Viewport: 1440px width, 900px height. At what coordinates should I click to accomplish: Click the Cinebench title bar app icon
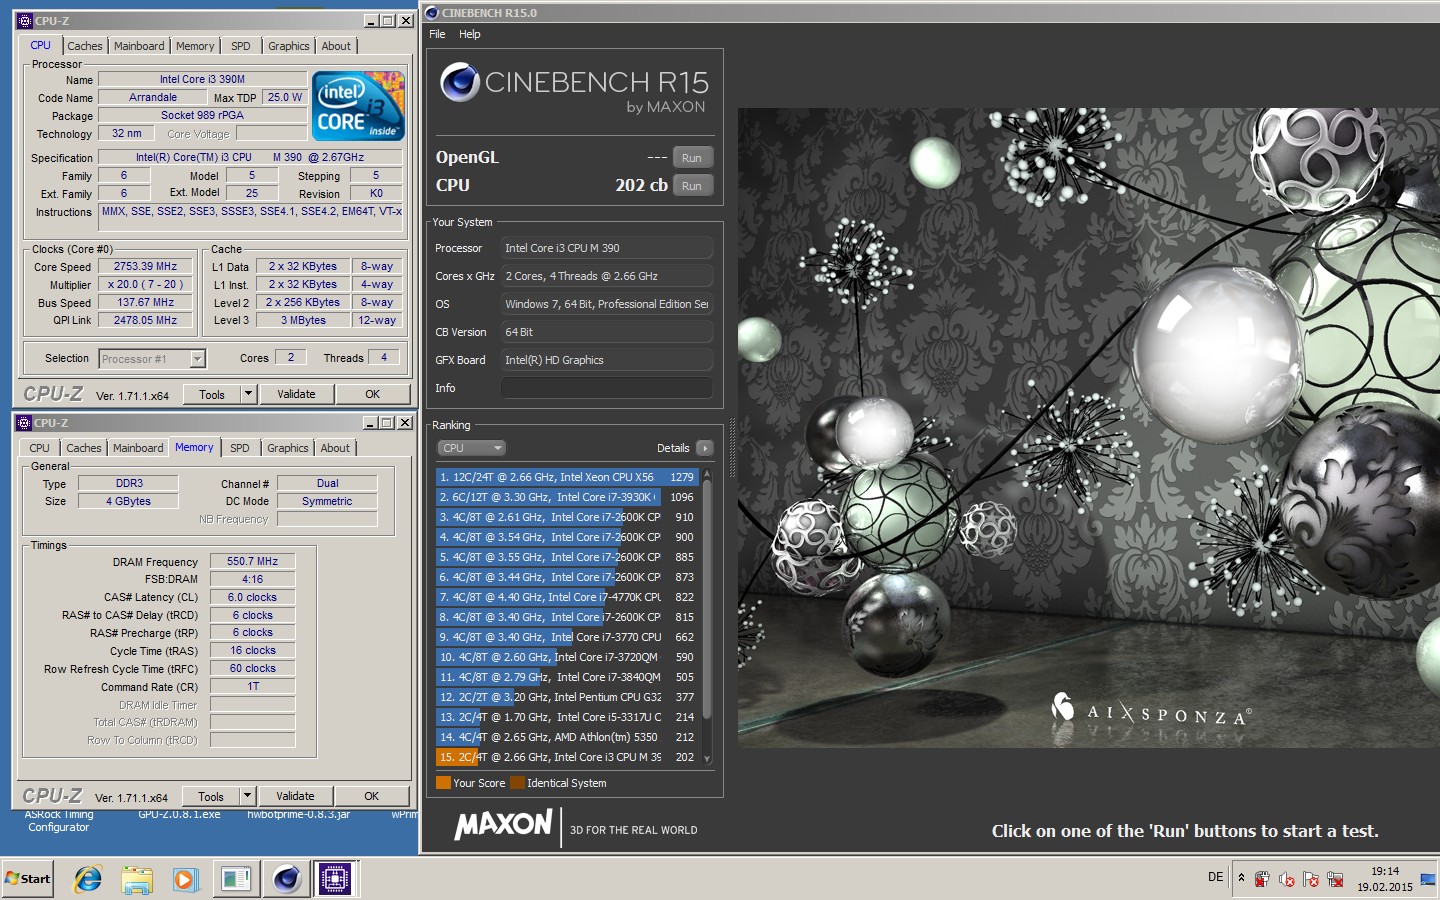(x=432, y=13)
